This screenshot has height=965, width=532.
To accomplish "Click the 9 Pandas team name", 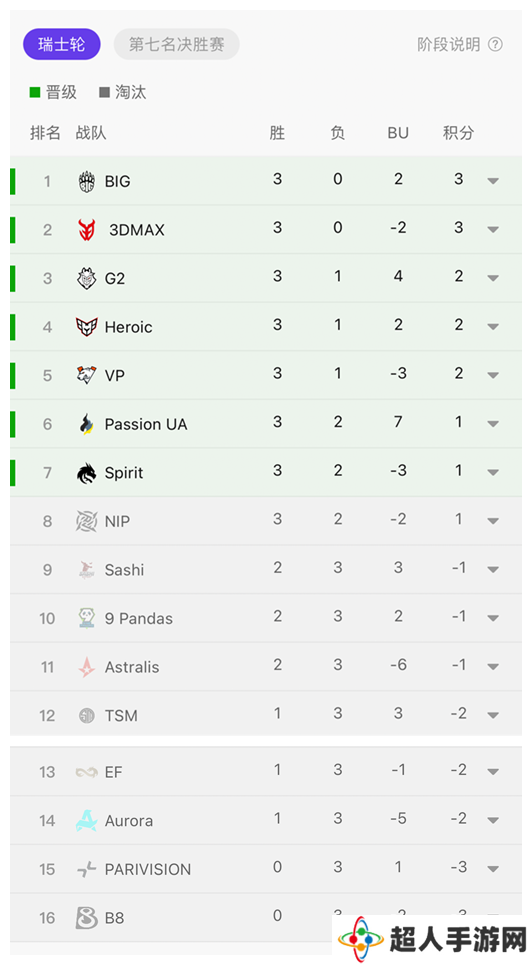I will point(139,619).
